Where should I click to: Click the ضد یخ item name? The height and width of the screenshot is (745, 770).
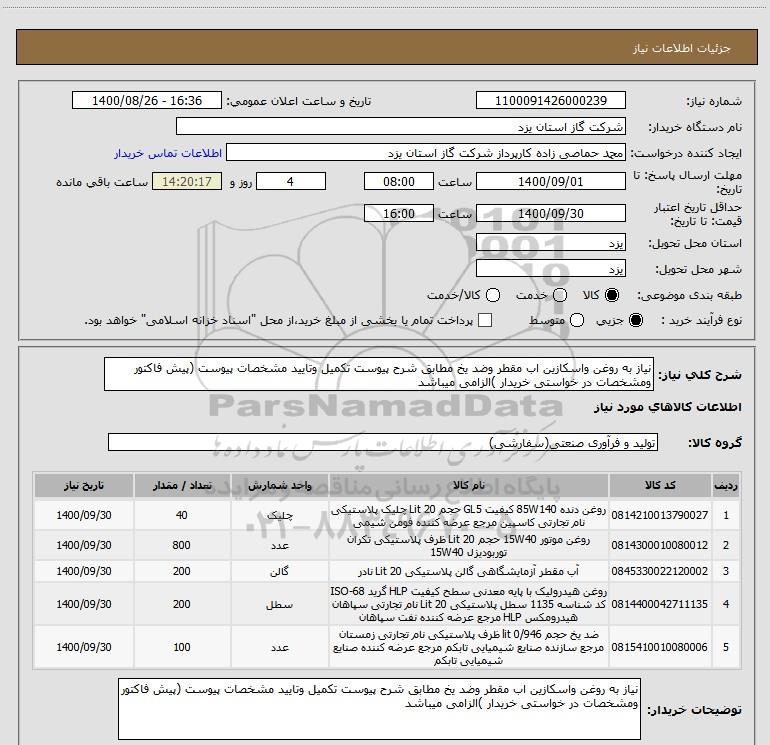pos(468,647)
